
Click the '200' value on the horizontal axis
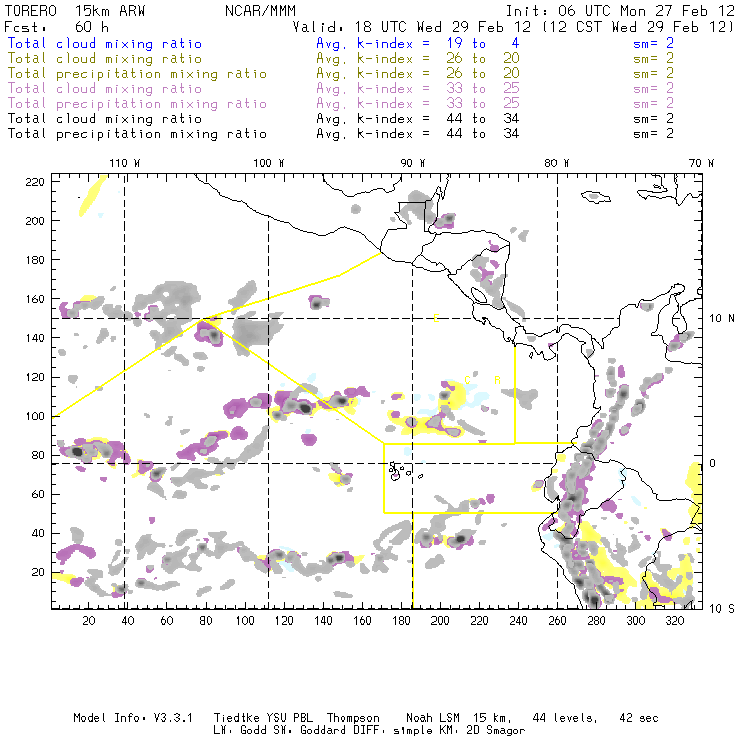pyautogui.click(x=440, y=621)
